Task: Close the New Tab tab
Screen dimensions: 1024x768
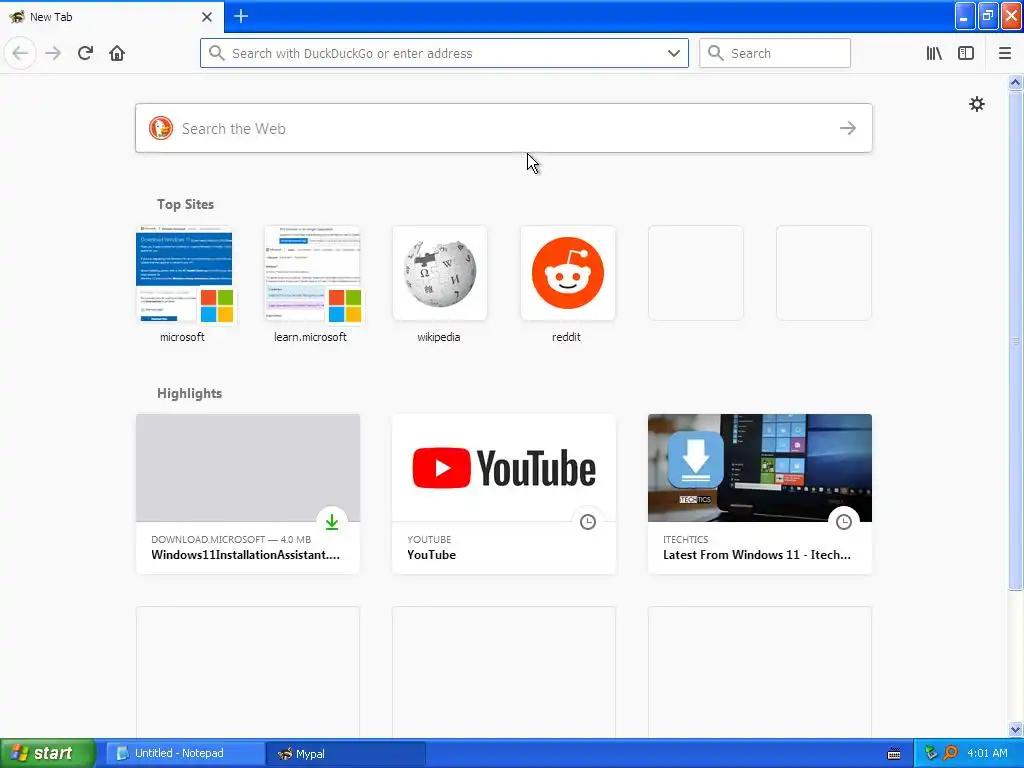Action: [x=206, y=17]
